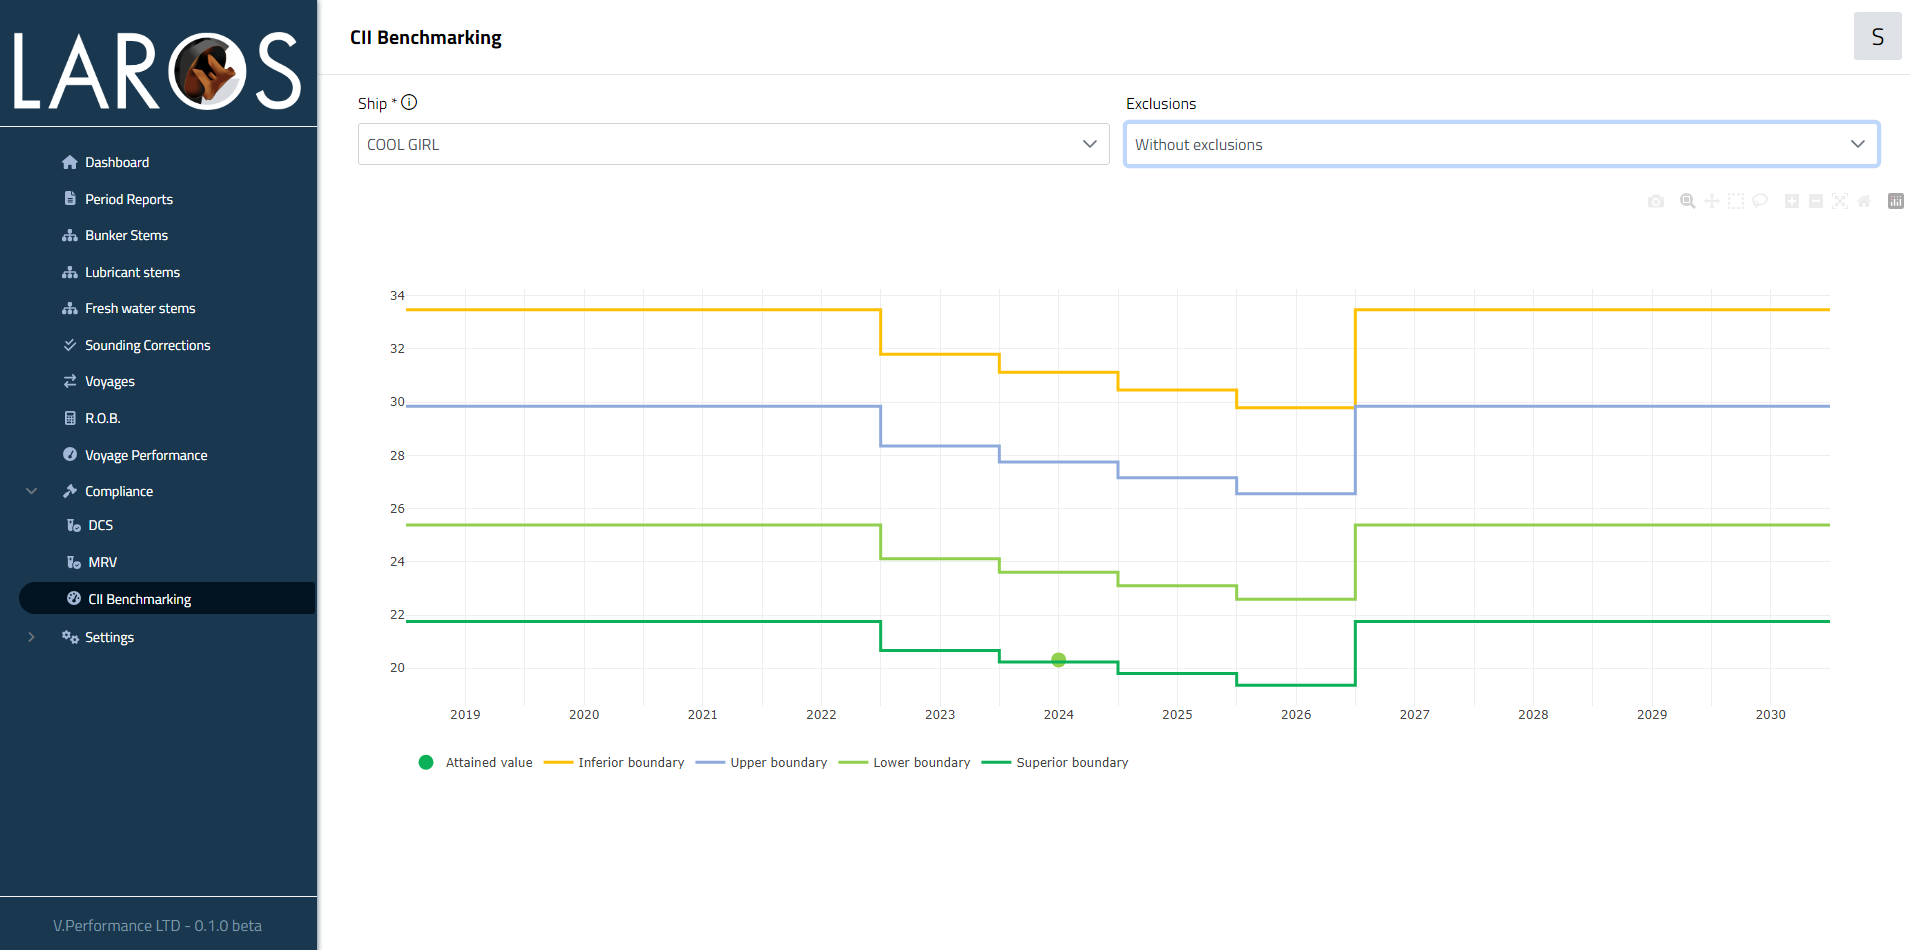
Task: Click the user avatar S button
Action: 1877,37
